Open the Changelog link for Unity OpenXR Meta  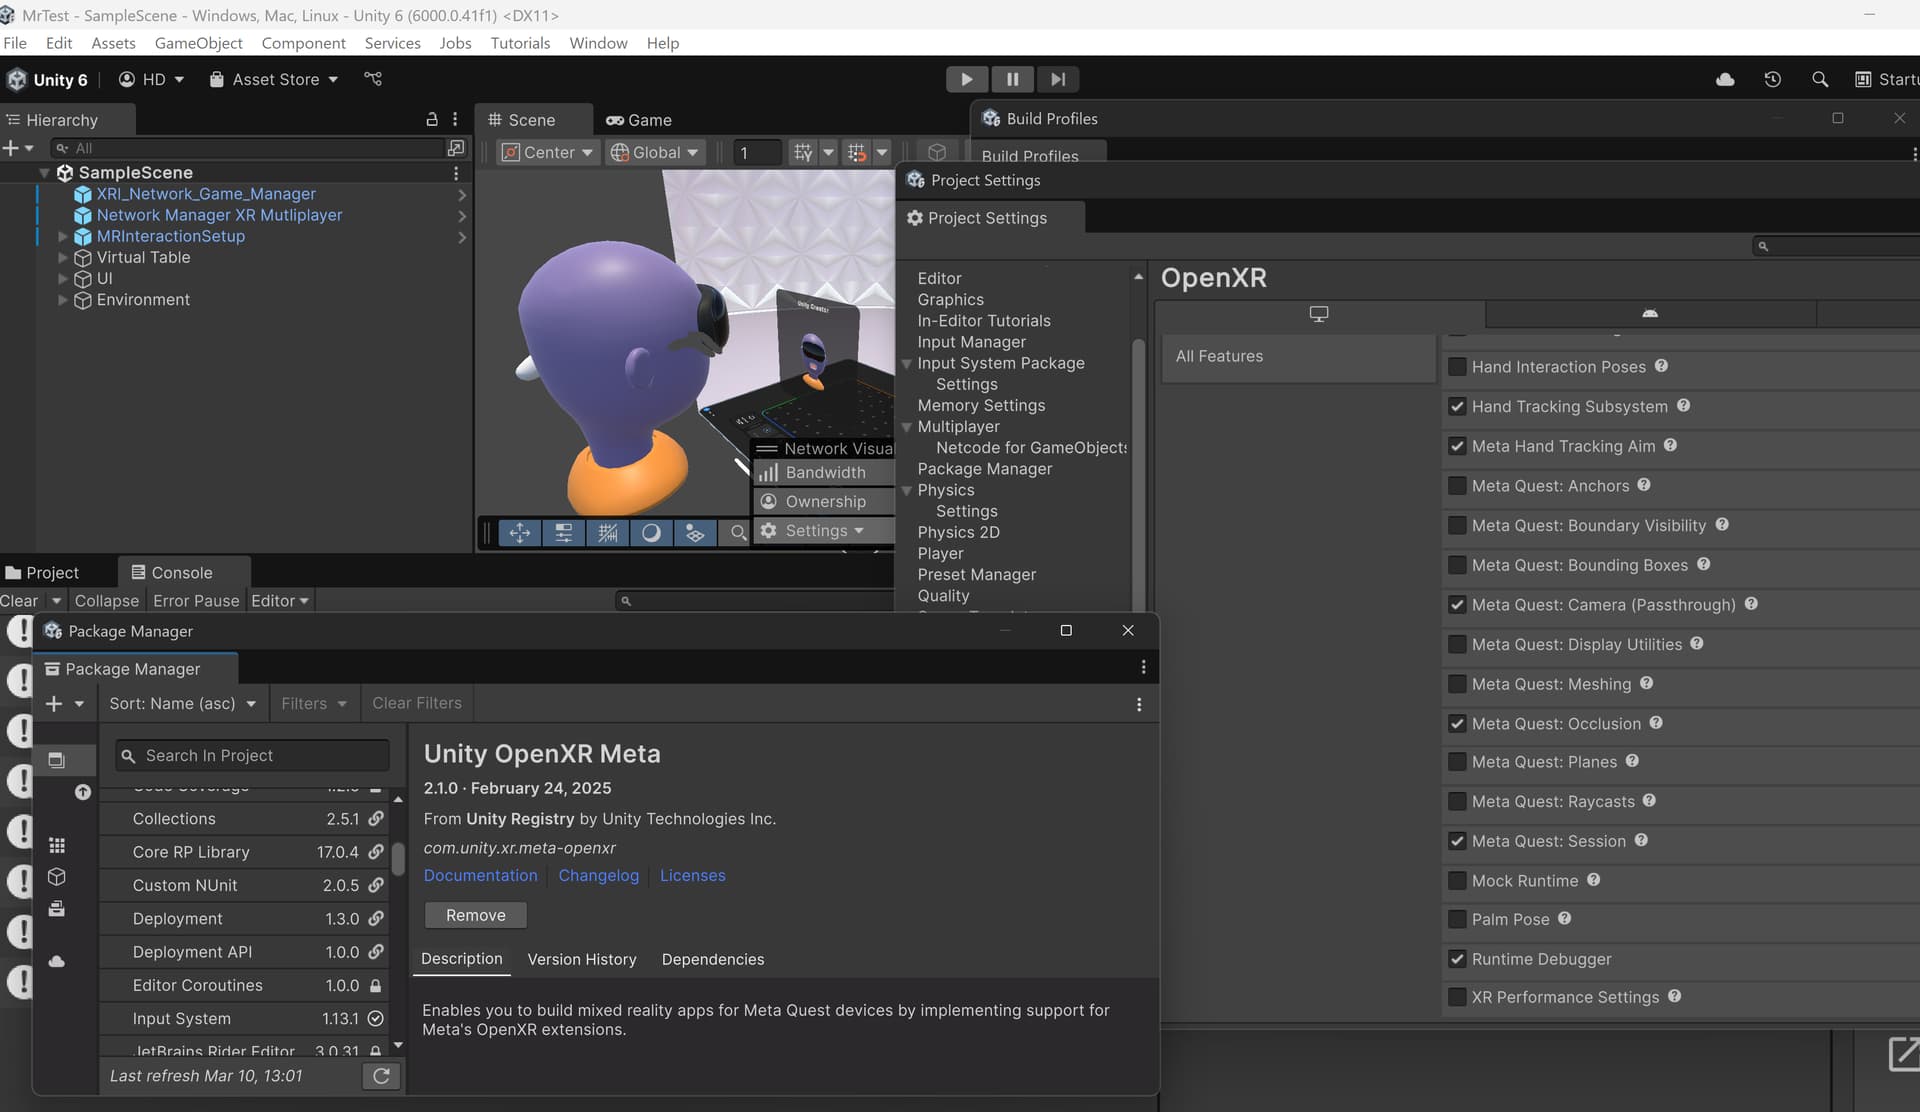tap(598, 875)
